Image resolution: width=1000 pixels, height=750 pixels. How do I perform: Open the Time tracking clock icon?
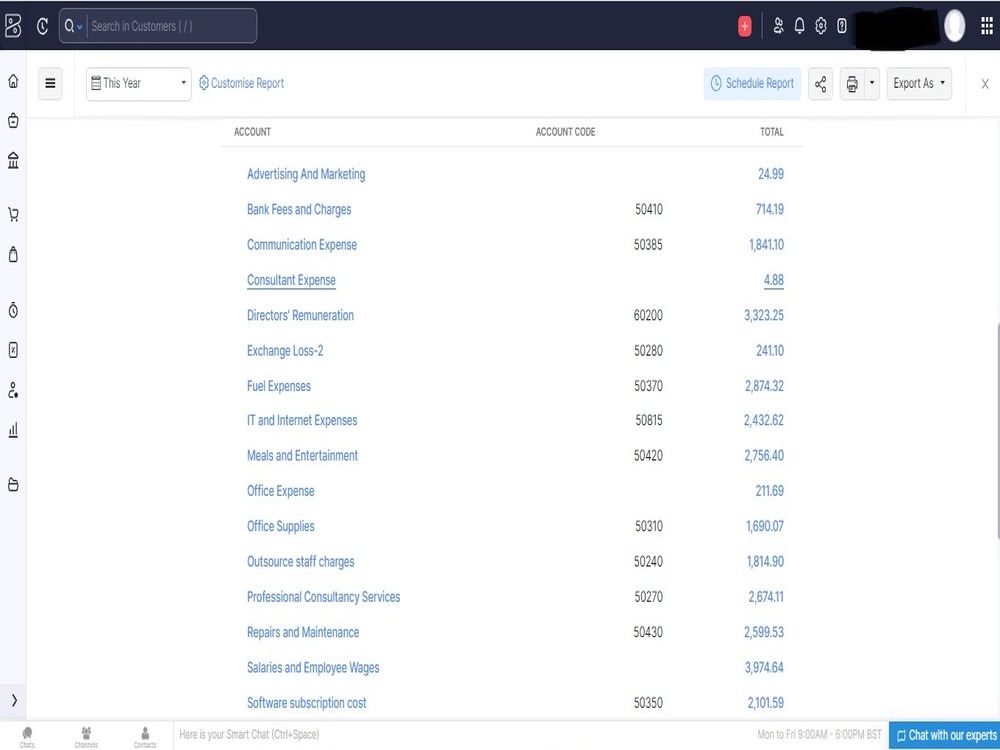(x=12, y=310)
